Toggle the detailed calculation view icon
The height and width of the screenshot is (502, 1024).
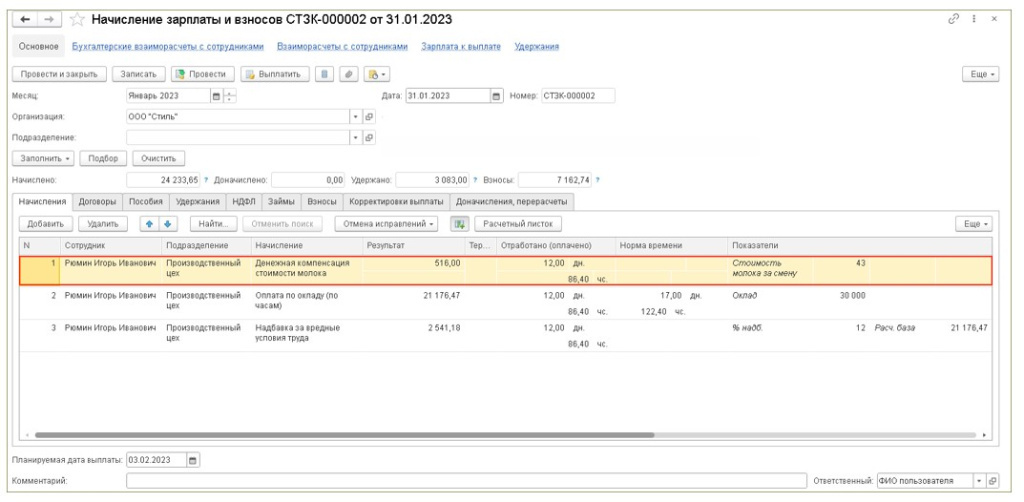point(459,224)
